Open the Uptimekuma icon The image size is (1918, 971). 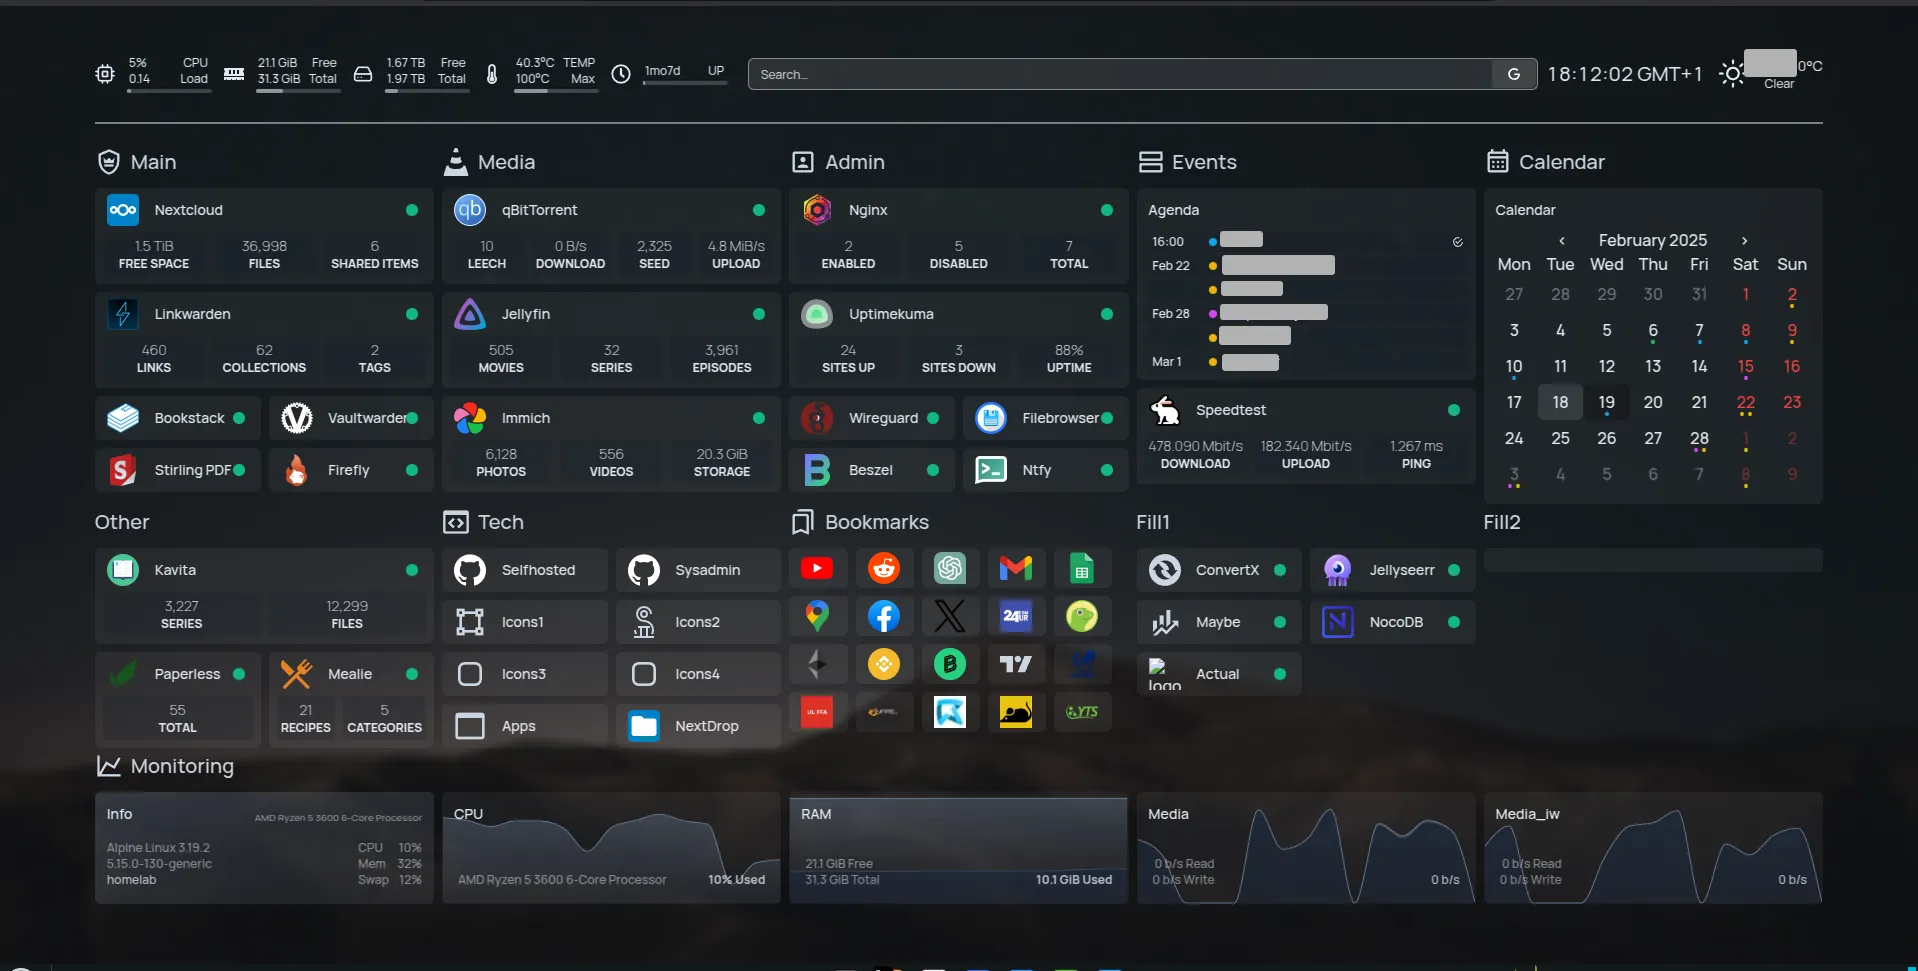pos(817,314)
